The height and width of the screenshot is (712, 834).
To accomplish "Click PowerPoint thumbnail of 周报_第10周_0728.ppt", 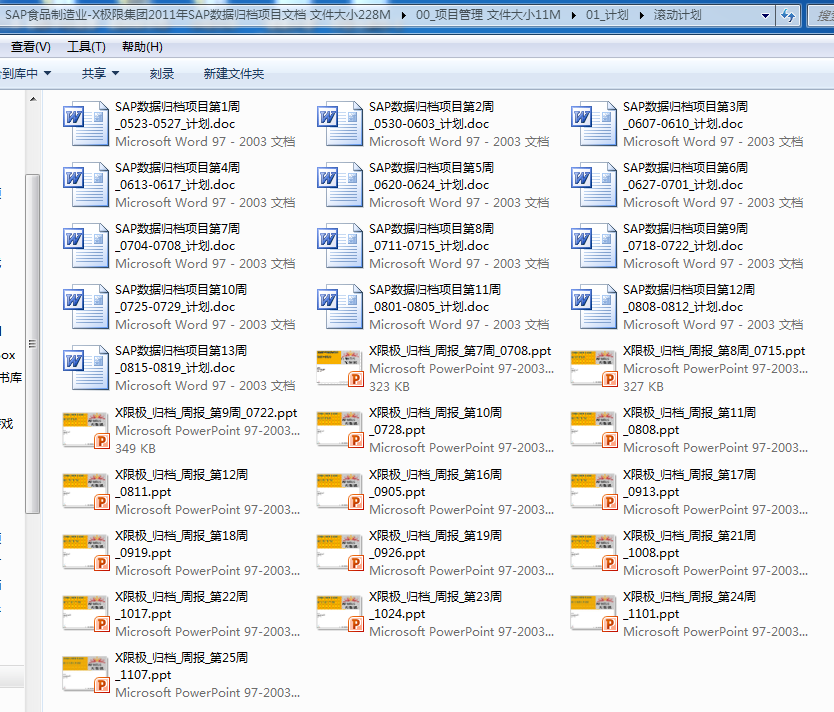I will 340,430.
